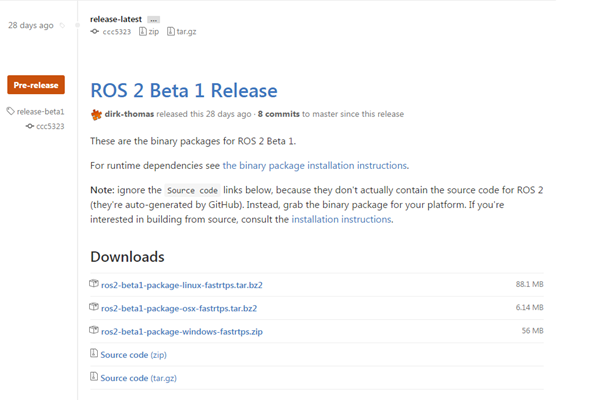Download Source code (tar.gz)
The image size is (603, 400).
(138, 378)
